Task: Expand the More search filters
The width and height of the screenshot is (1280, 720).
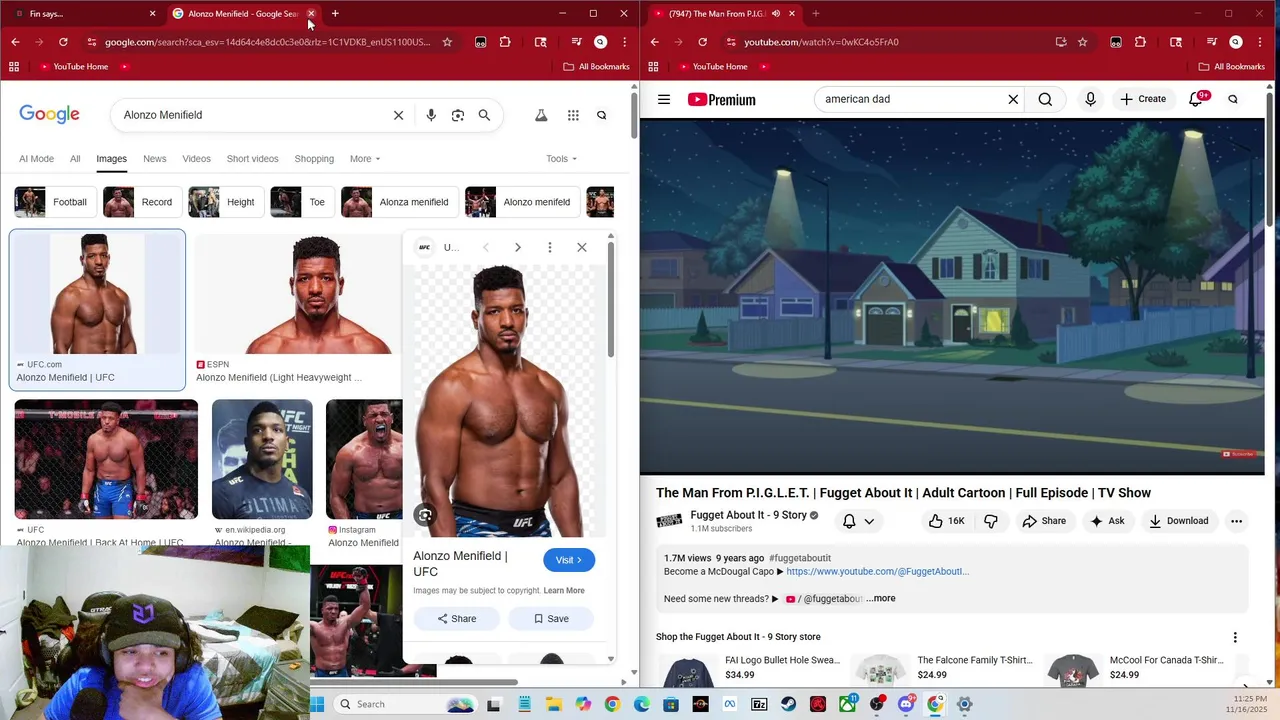Action: coord(365,159)
